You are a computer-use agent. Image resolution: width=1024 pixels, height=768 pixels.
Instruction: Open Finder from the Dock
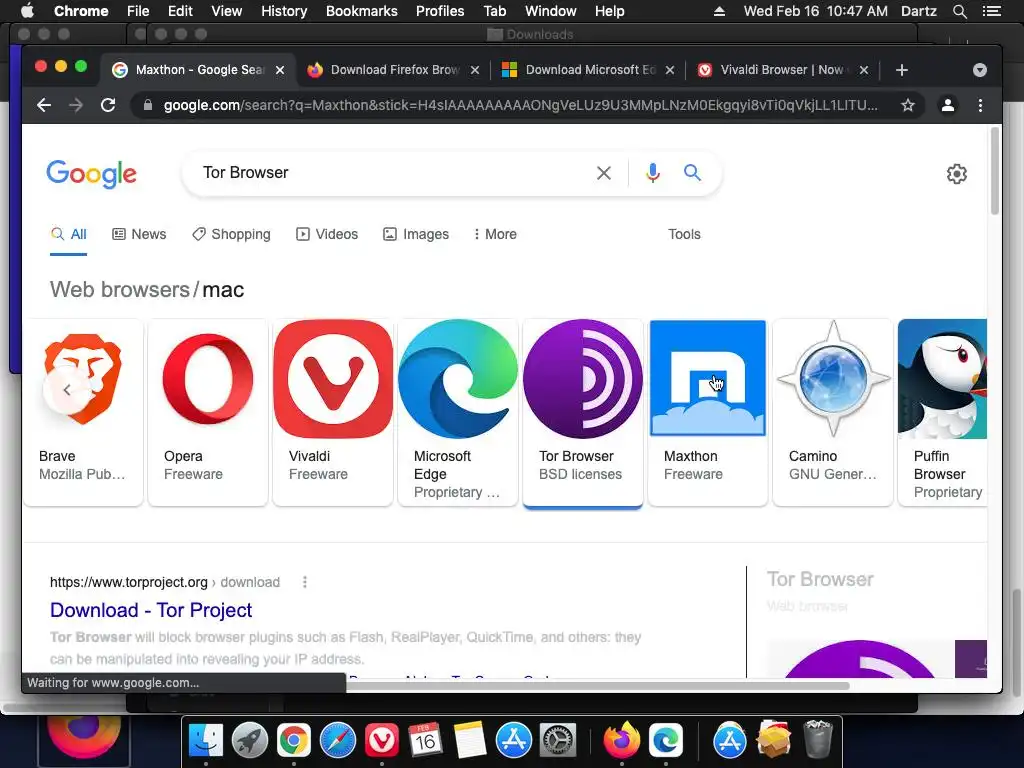[x=206, y=740]
